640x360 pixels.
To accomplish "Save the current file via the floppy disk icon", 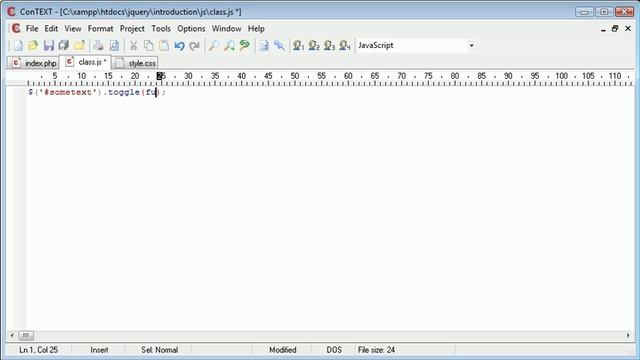I will click(49, 45).
